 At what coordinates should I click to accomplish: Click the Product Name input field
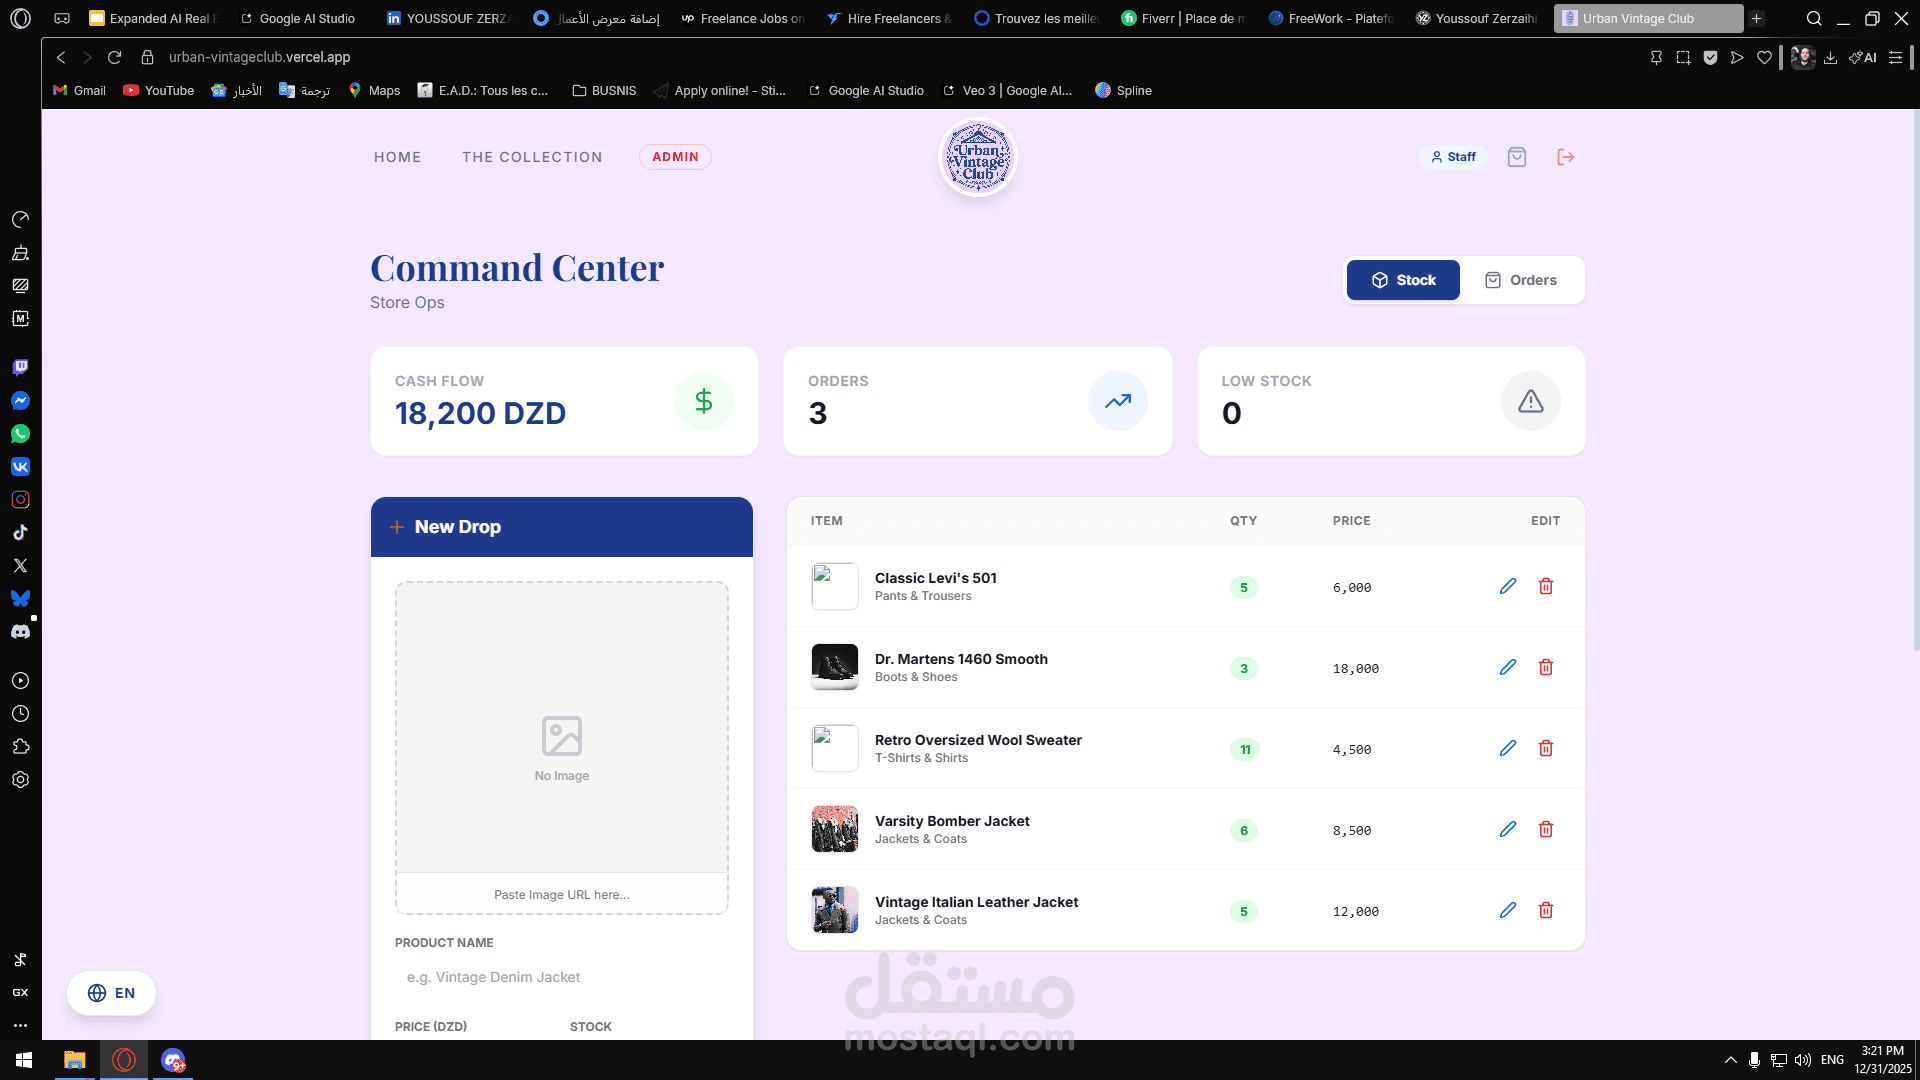(x=561, y=977)
